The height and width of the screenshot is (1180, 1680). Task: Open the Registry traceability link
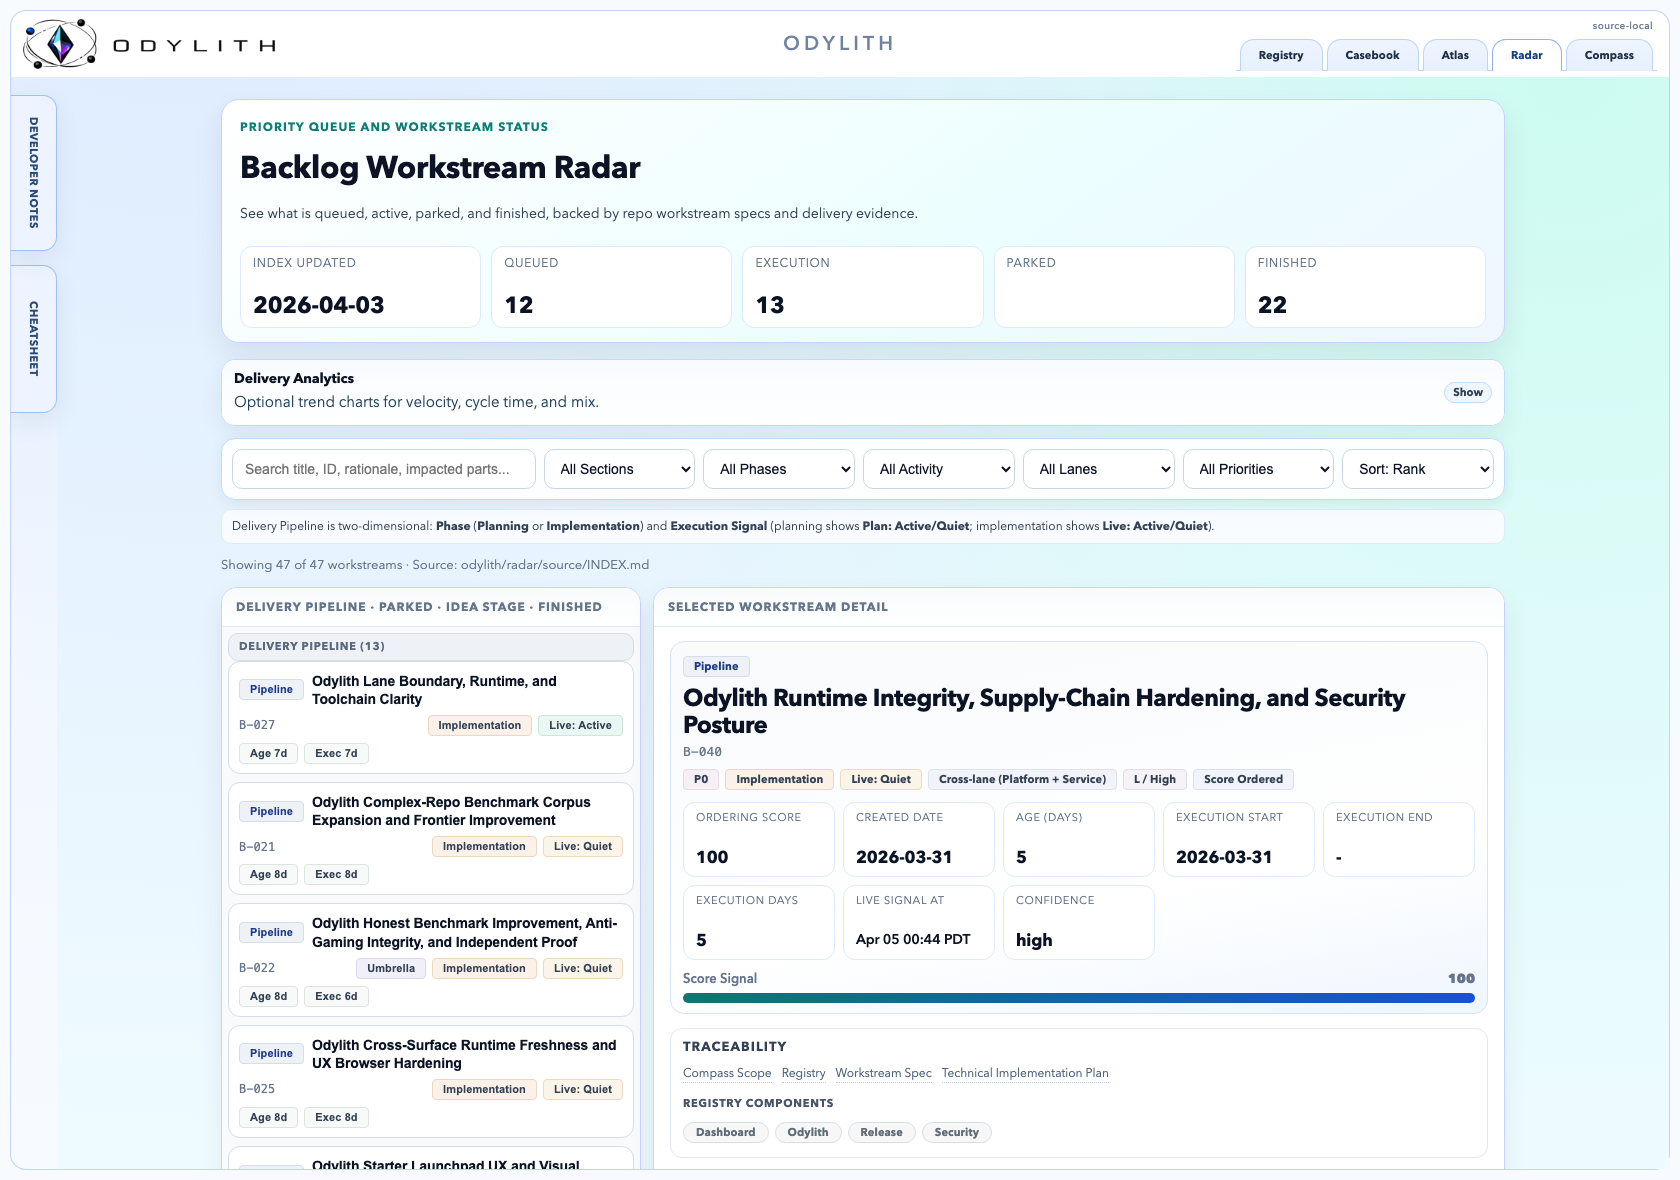tap(803, 1073)
